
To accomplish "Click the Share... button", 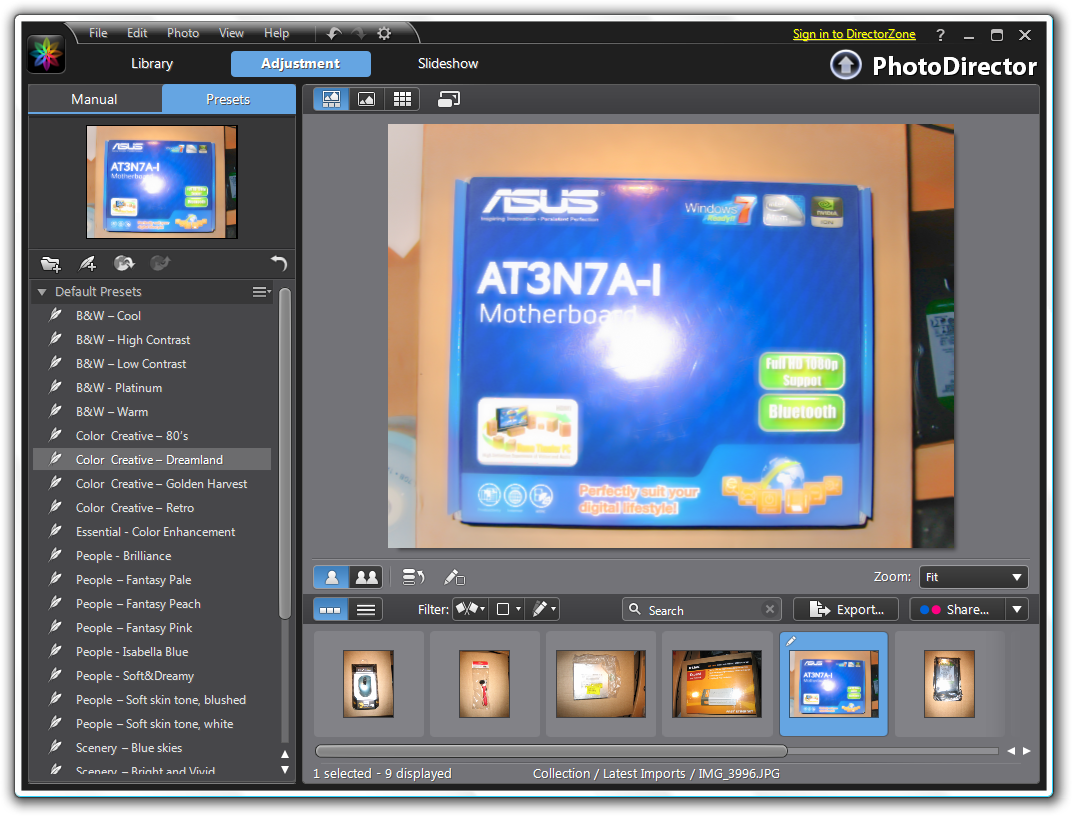I will point(957,609).
